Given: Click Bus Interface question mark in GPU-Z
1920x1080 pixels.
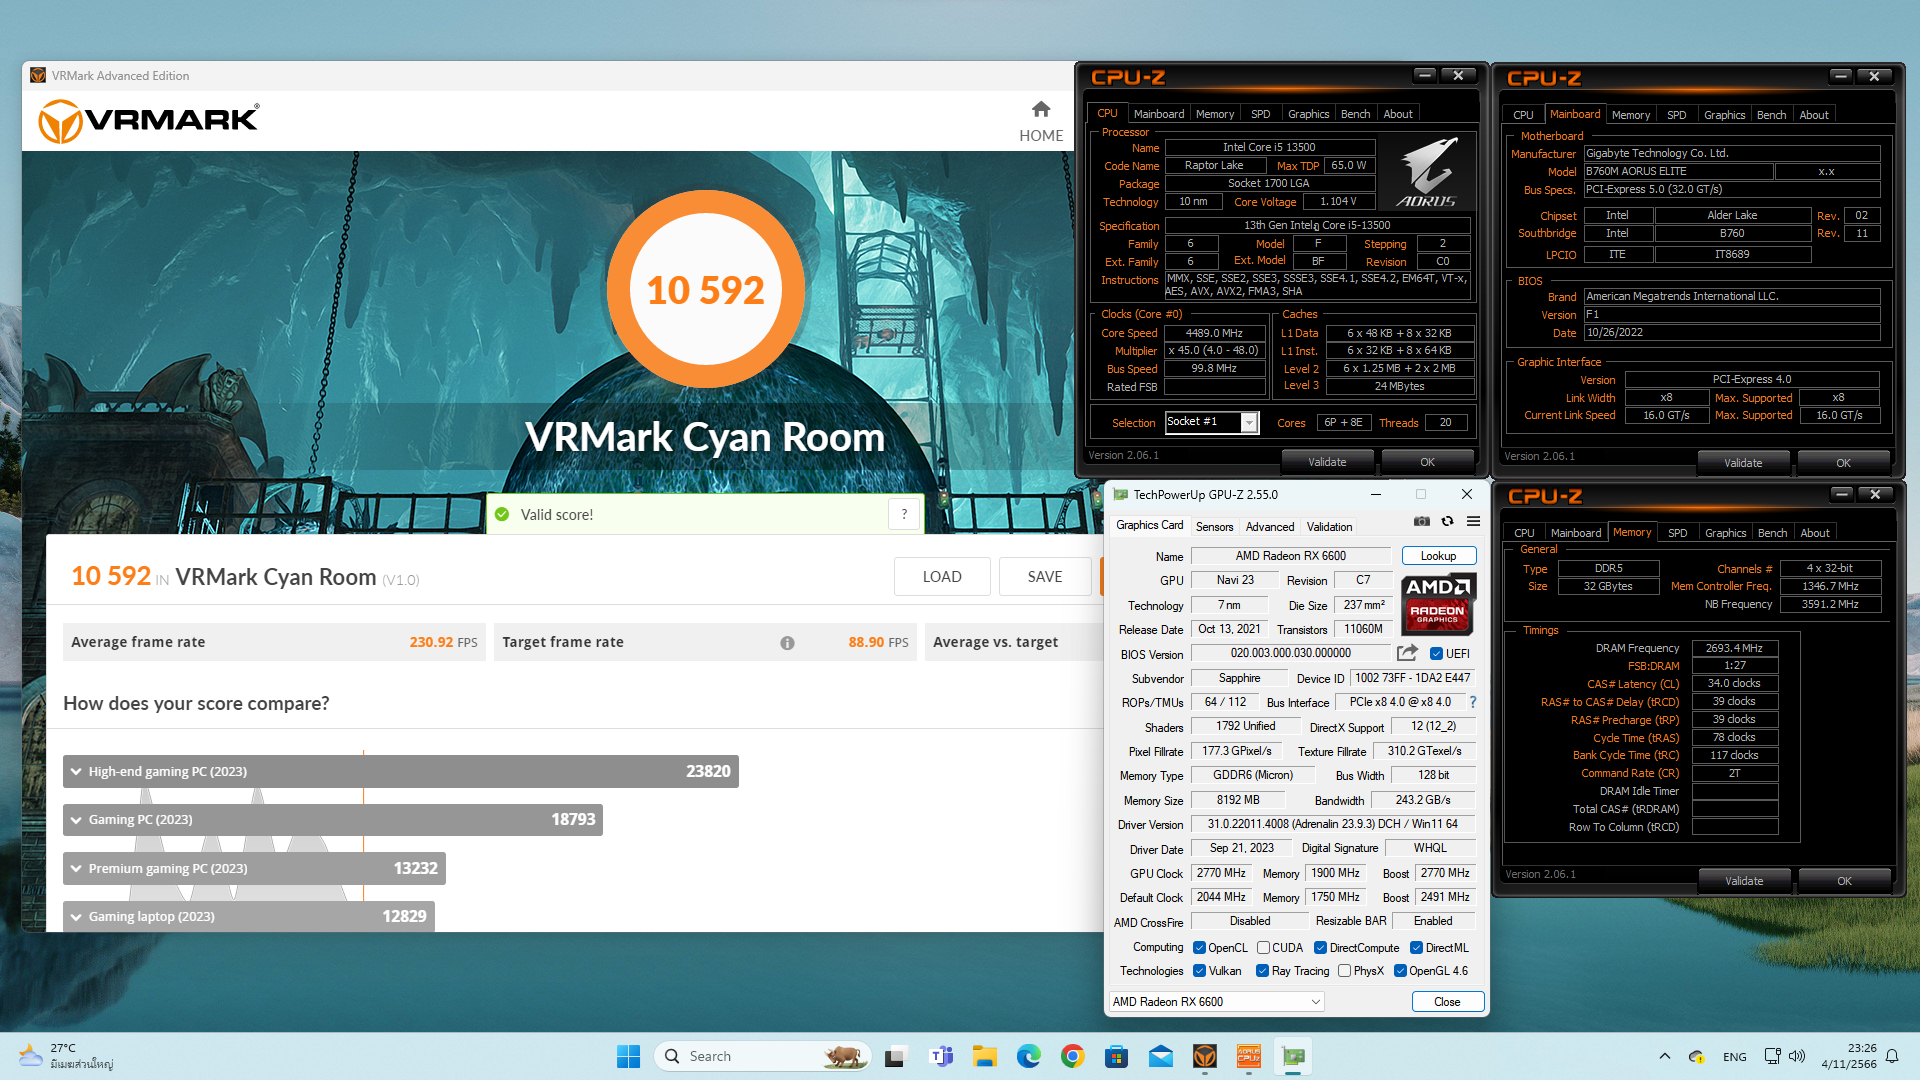Looking at the screenshot, I should tap(1473, 702).
